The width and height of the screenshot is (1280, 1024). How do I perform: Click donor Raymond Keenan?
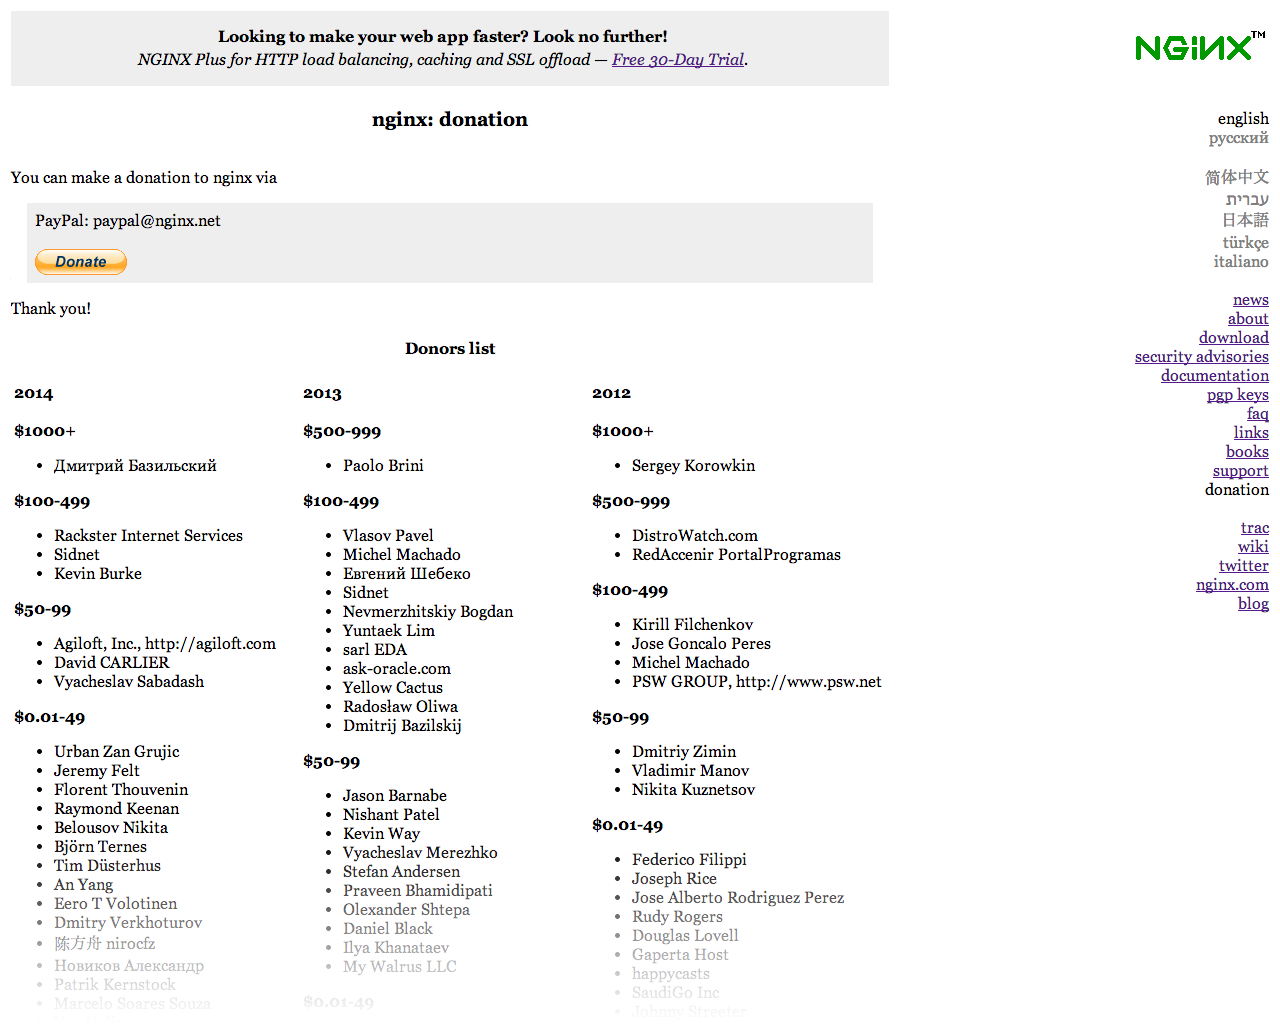pyautogui.click(x=117, y=809)
